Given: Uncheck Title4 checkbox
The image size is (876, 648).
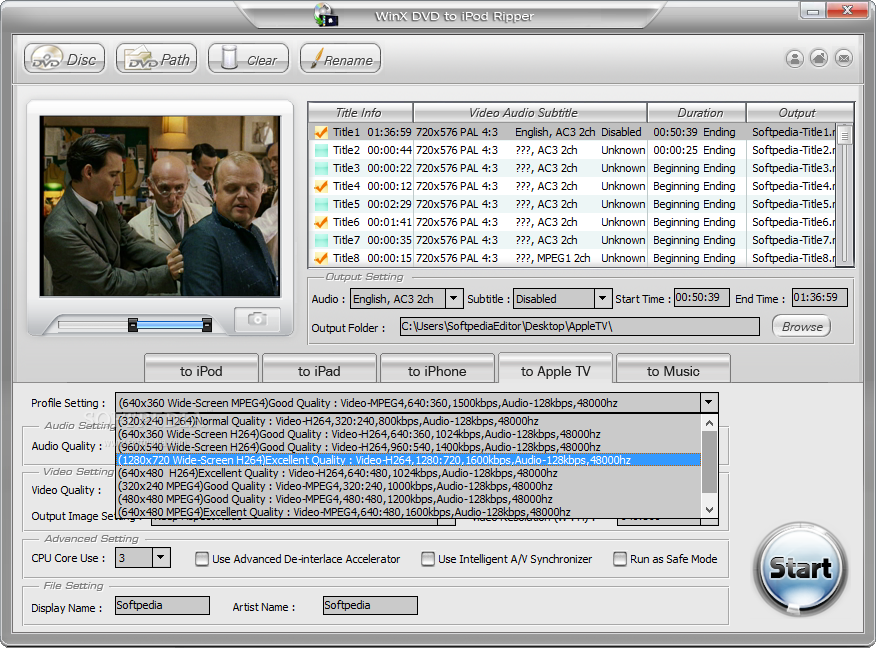Looking at the screenshot, I should [x=321, y=186].
